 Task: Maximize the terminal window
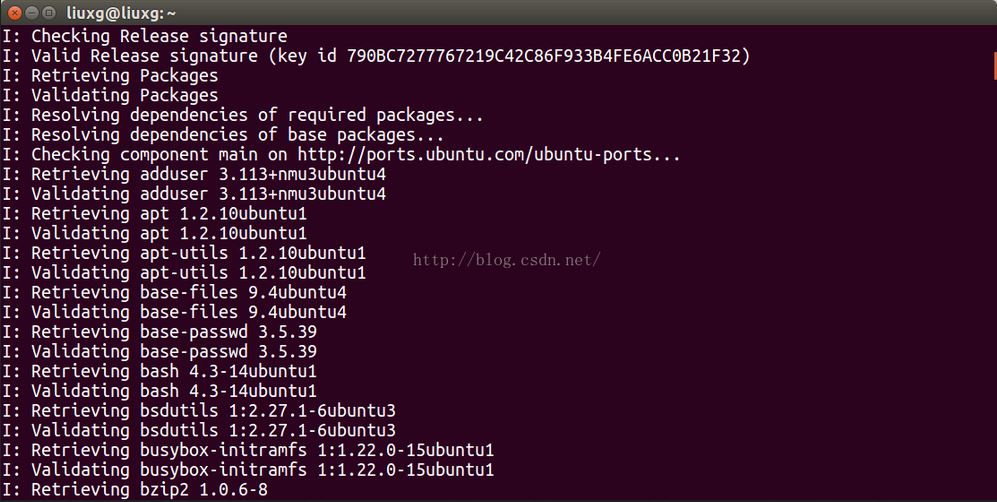point(49,13)
